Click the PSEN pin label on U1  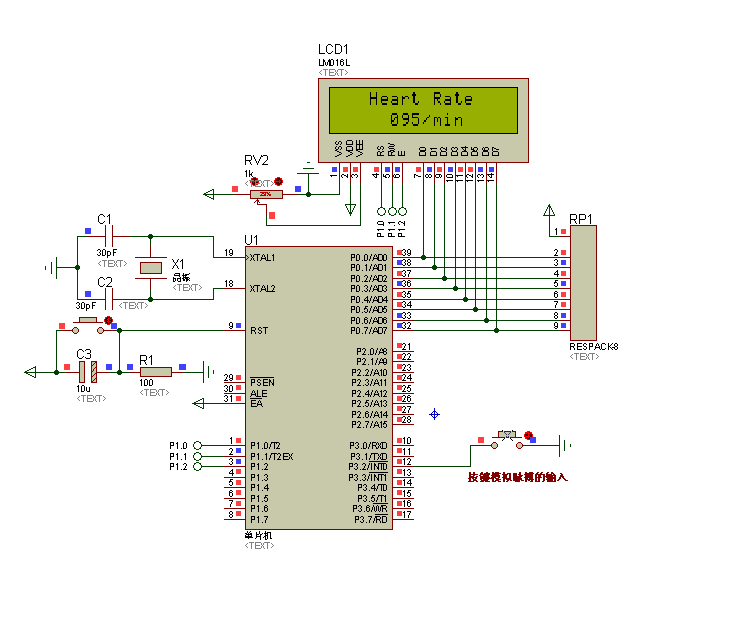[262, 383]
